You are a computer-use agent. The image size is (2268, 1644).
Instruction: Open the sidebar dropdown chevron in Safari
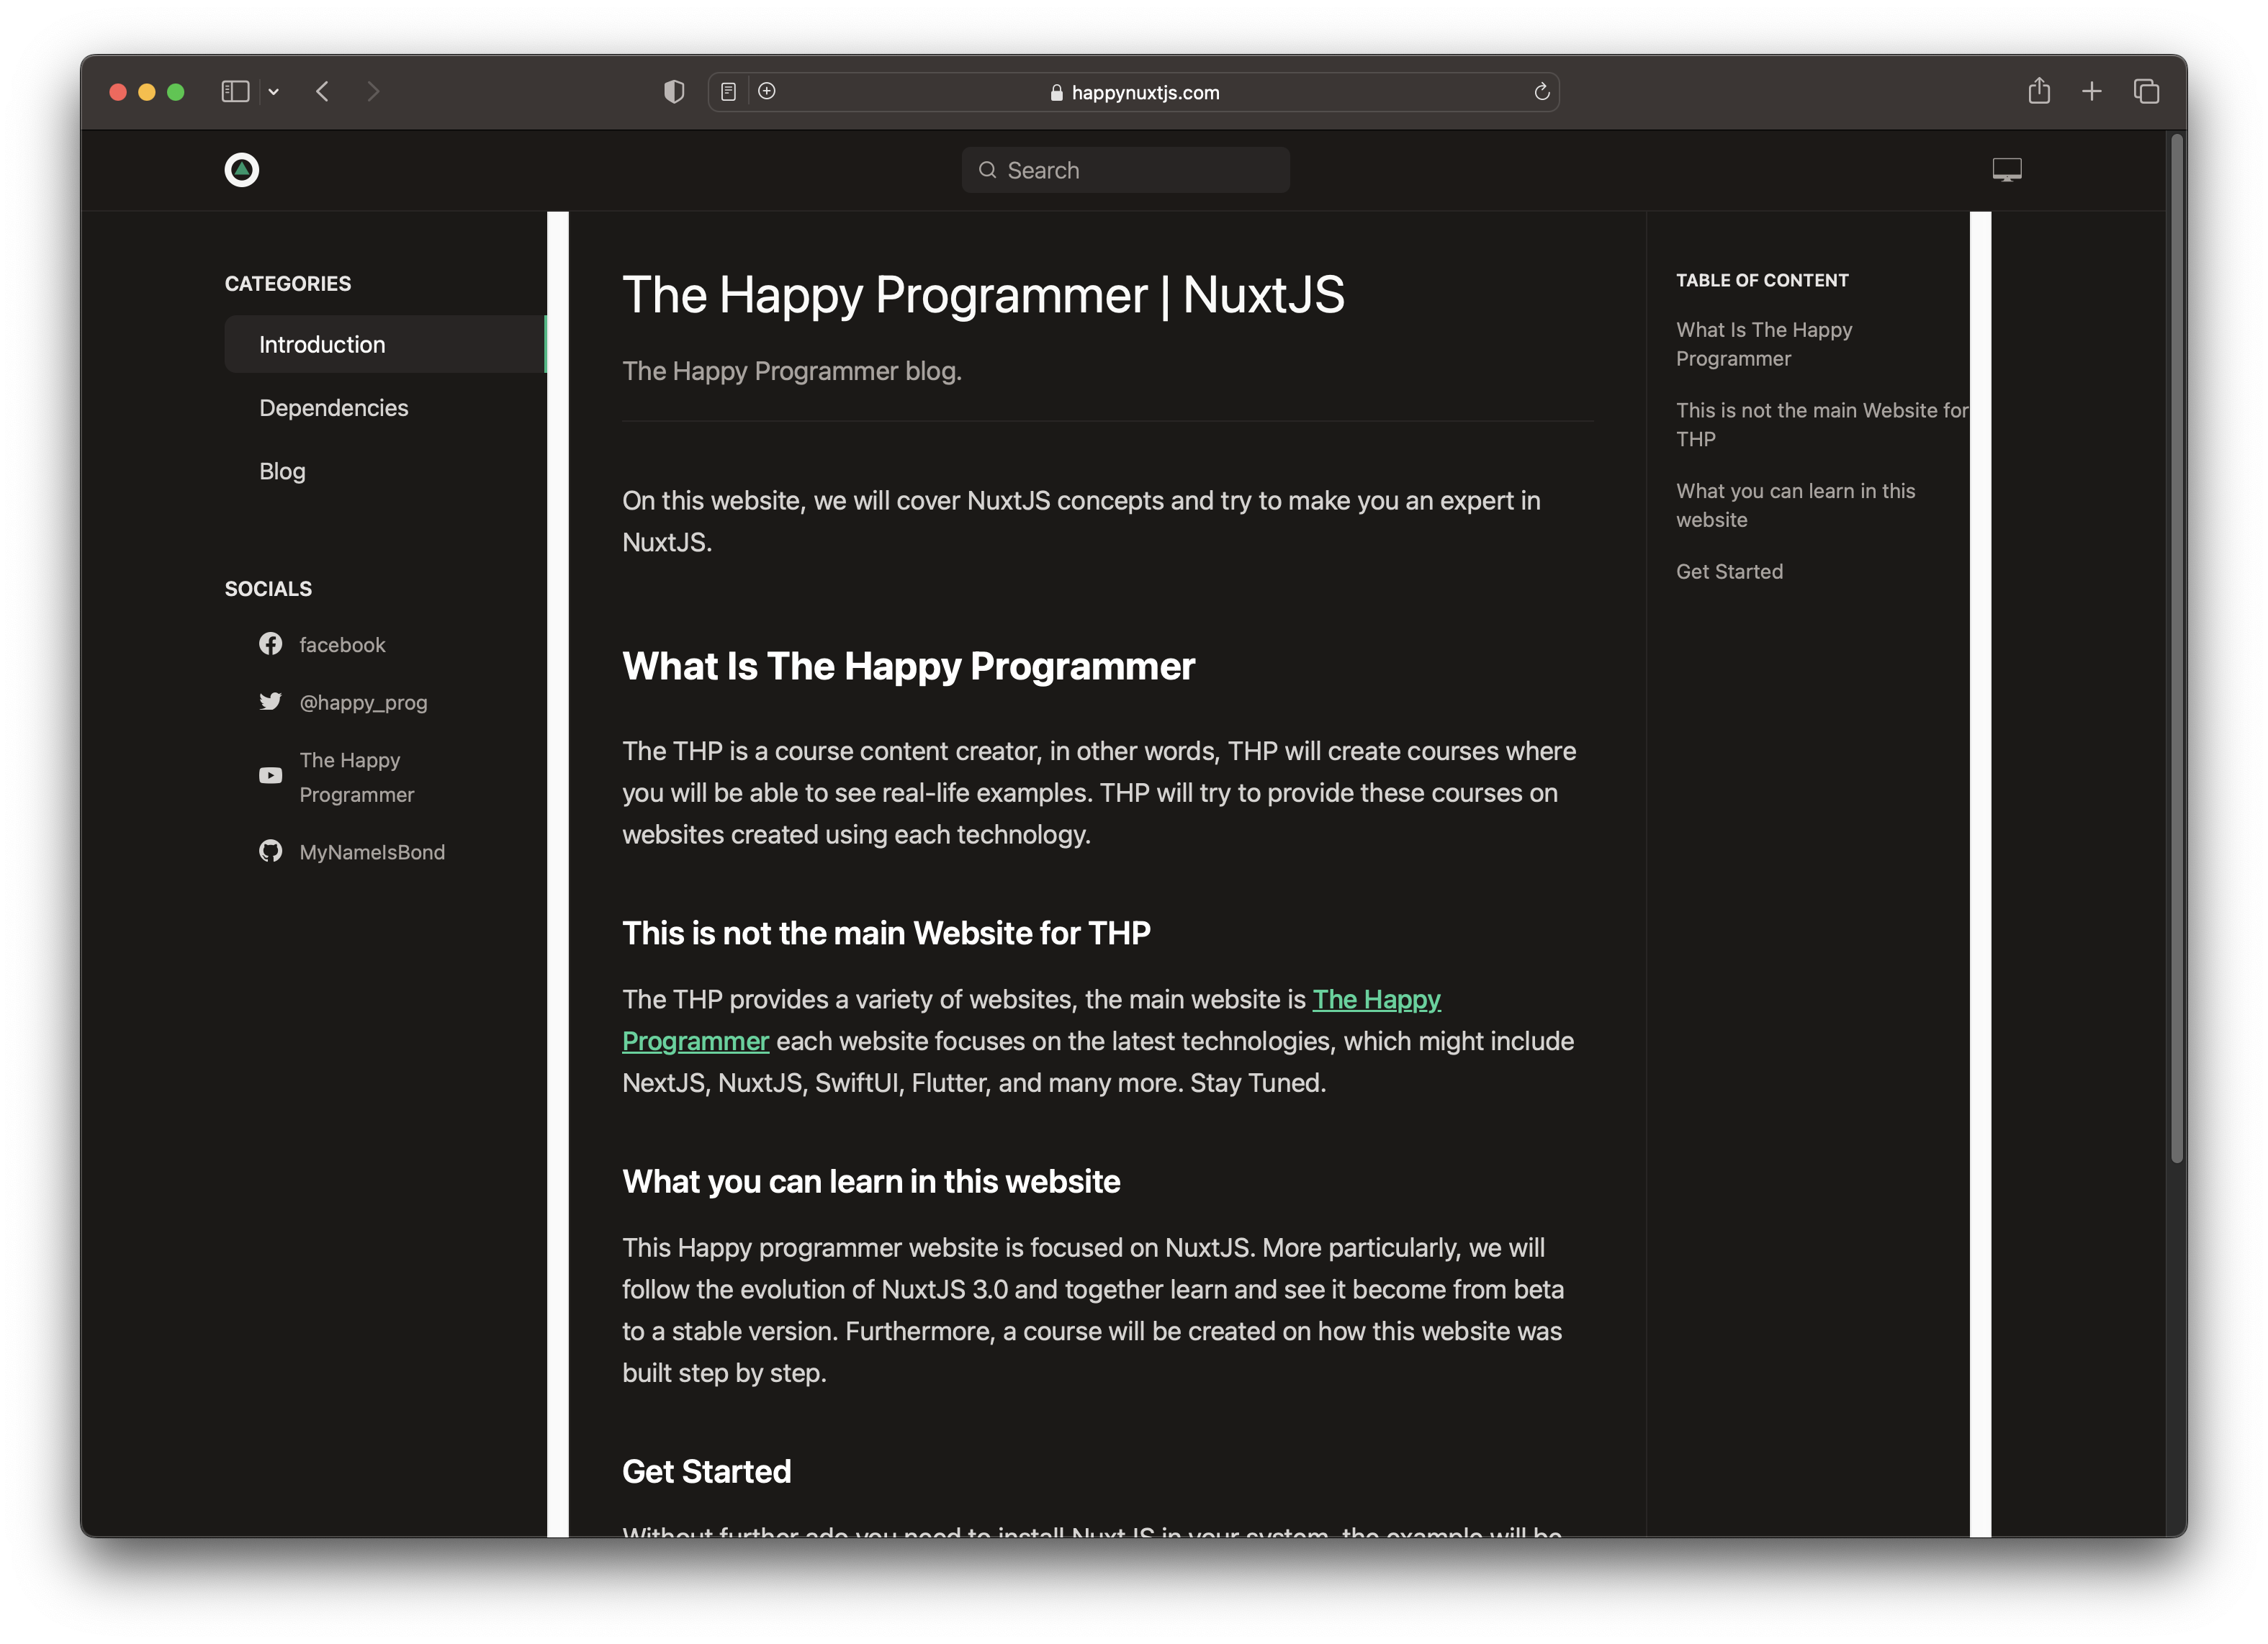[273, 92]
